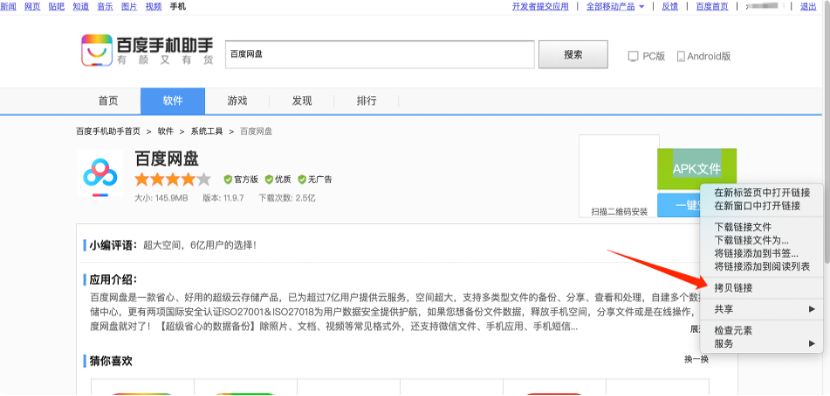Open the 排行 tab
The image size is (830, 396).
click(366, 101)
